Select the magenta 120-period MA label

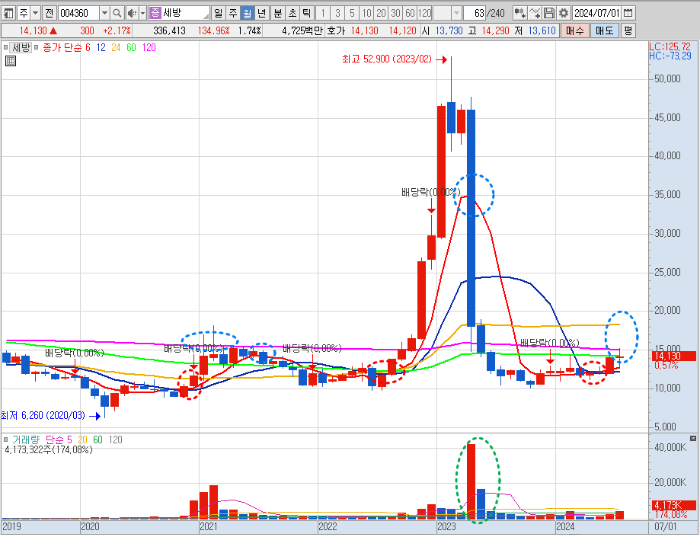149,47
